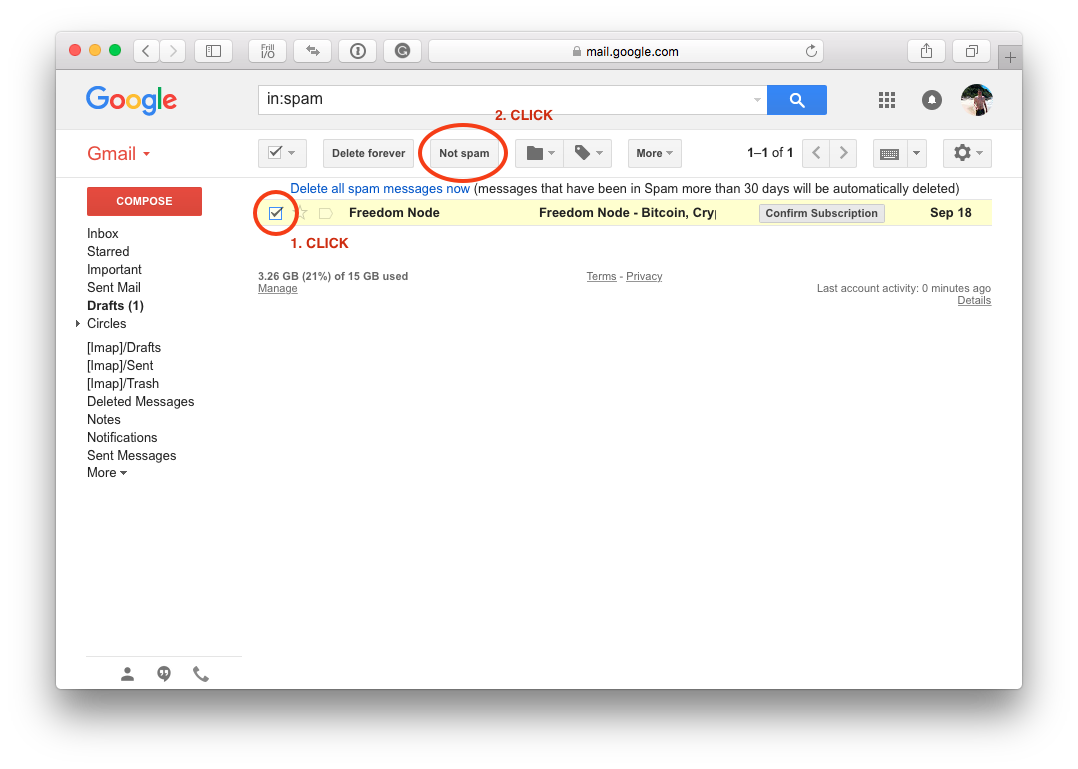
Task: Open the account profile picture
Action: click(976, 100)
